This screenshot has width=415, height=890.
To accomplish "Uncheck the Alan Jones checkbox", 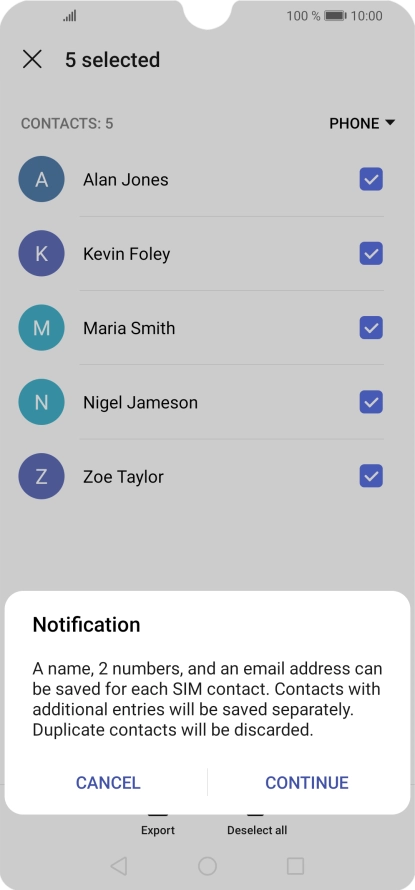I will 371,179.
